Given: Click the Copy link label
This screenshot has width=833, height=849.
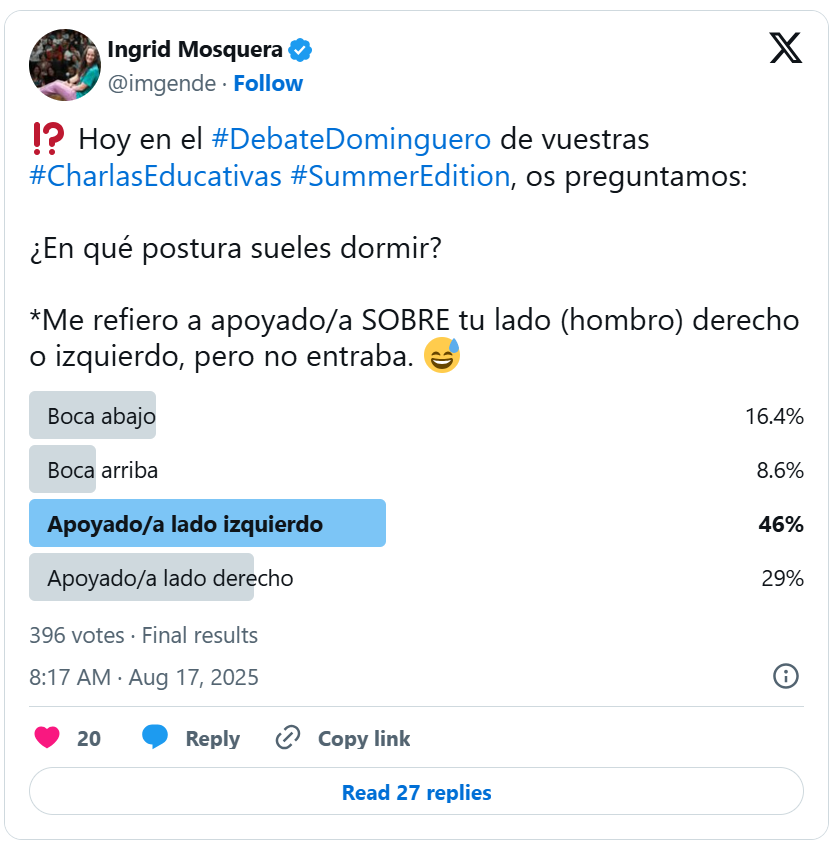Looking at the screenshot, I should (364, 739).
